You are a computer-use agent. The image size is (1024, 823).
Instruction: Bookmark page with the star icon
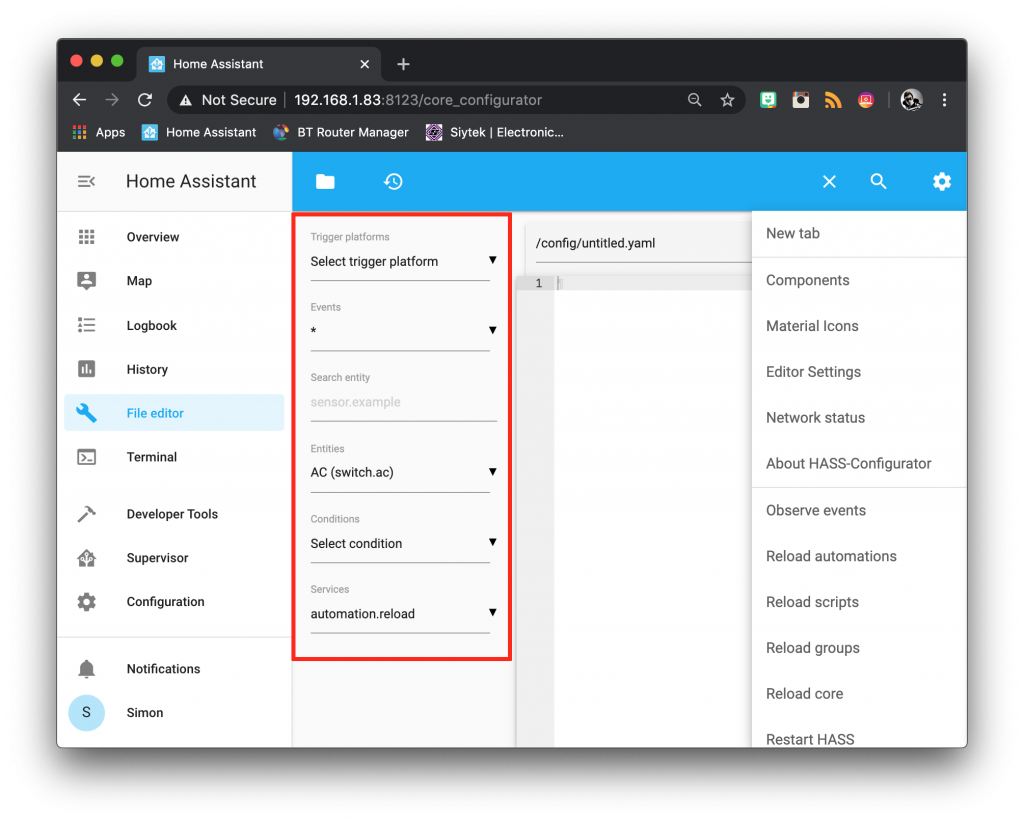tap(727, 100)
